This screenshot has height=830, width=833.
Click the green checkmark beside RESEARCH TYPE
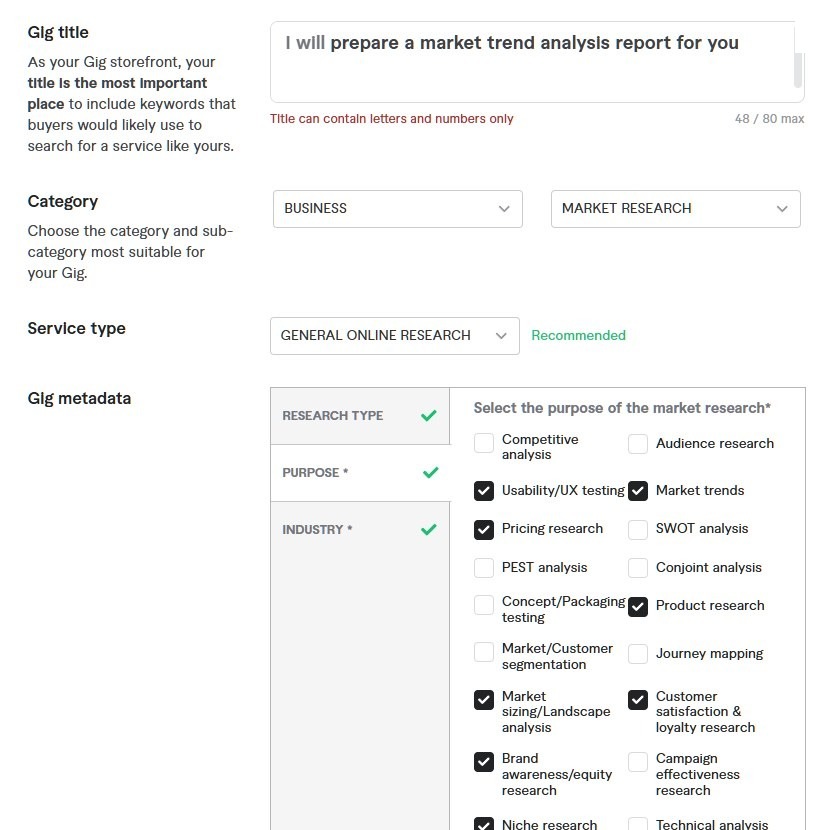tap(428, 416)
